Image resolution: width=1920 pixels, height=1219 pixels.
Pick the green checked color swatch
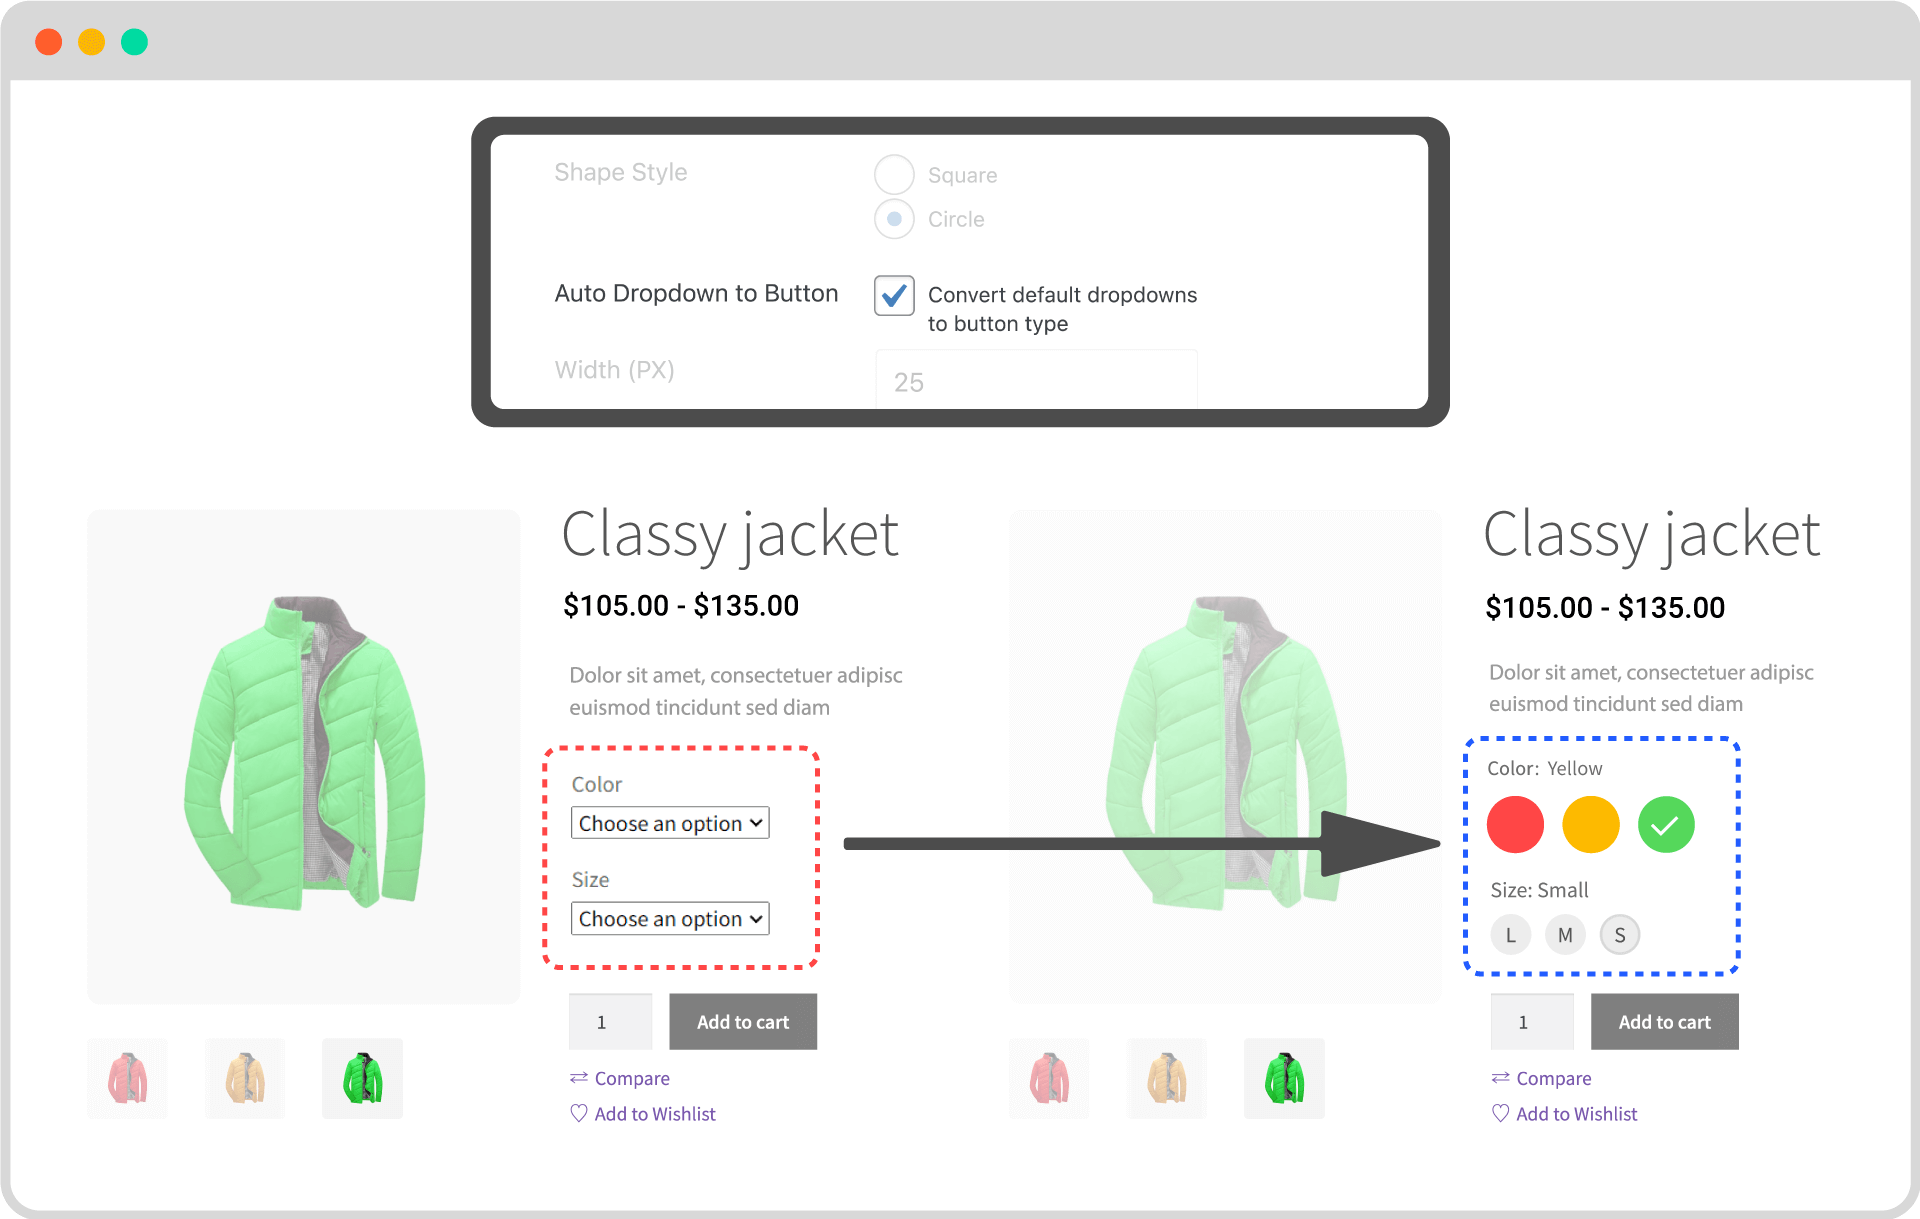click(x=1666, y=825)
